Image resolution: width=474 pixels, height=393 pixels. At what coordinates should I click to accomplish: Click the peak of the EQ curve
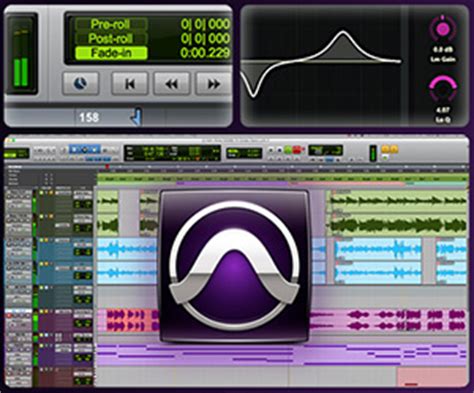tap(343, 32)
